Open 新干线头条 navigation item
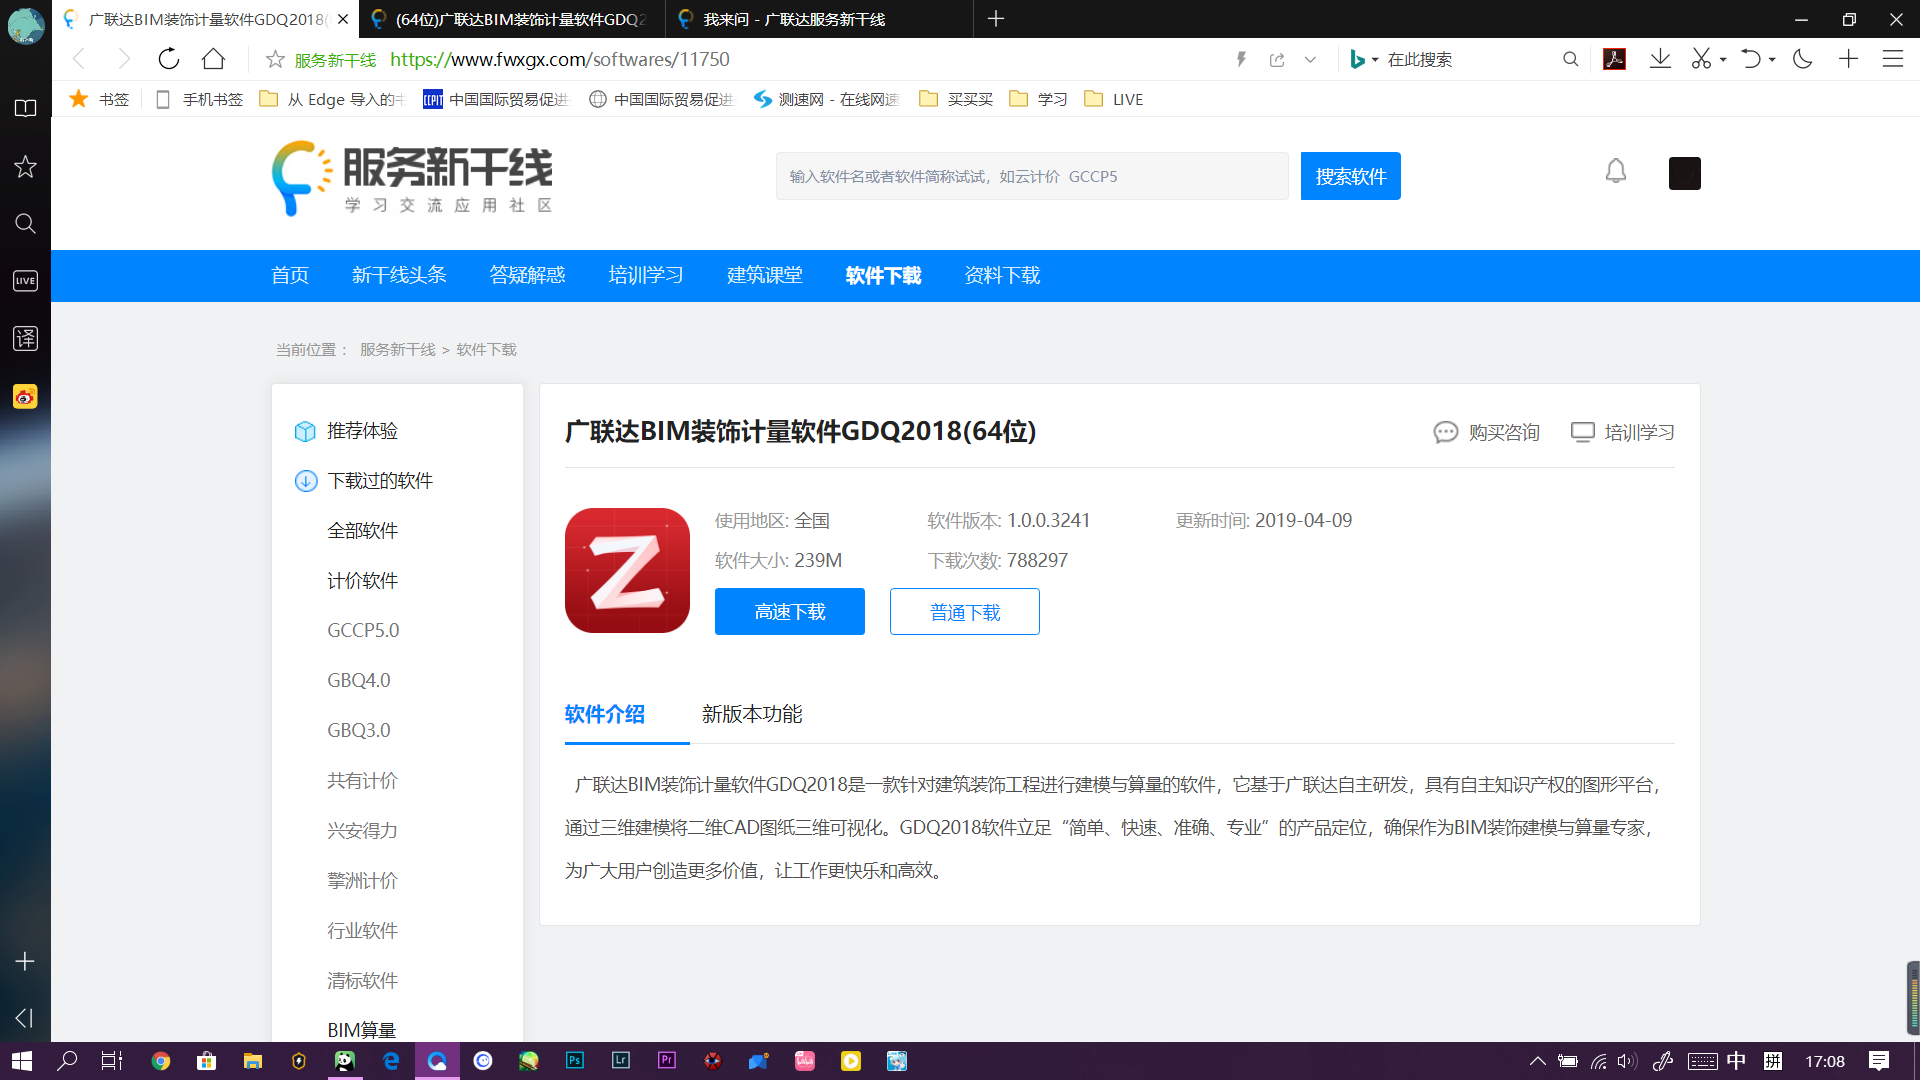Viewport: 1920px width, 1080px height. tap(399, 275)
